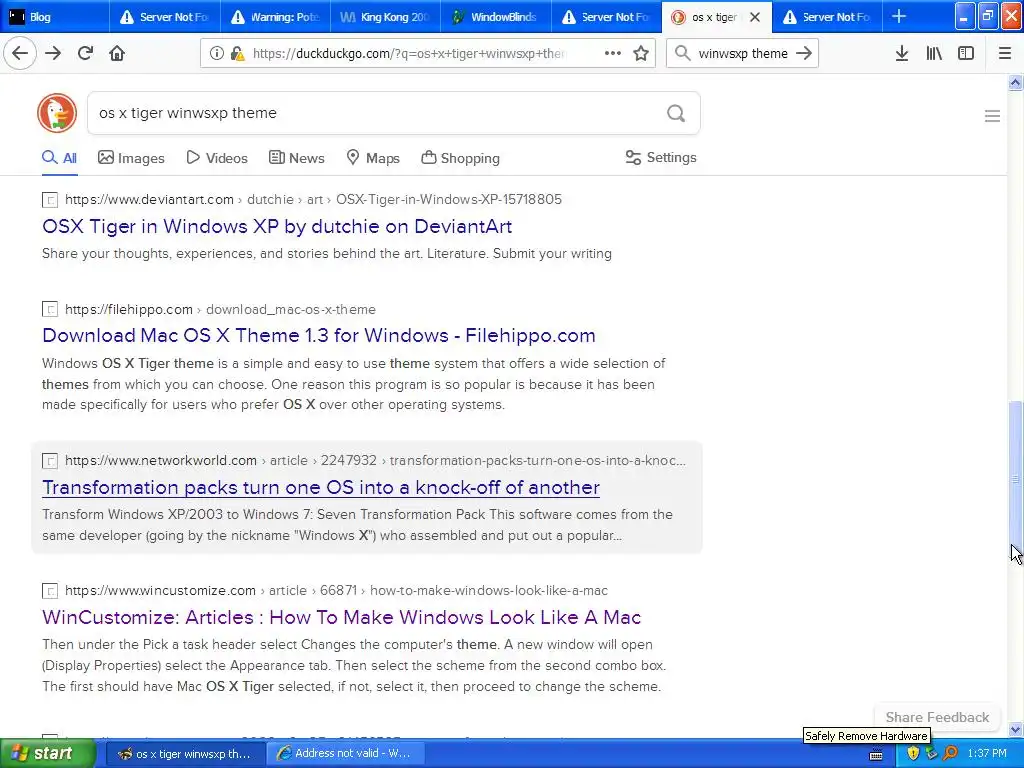Image resolution: width=1024 pixels, height=768 pixels.
Task: Click the scrollbar down arrow
Action: point(1016,729)
